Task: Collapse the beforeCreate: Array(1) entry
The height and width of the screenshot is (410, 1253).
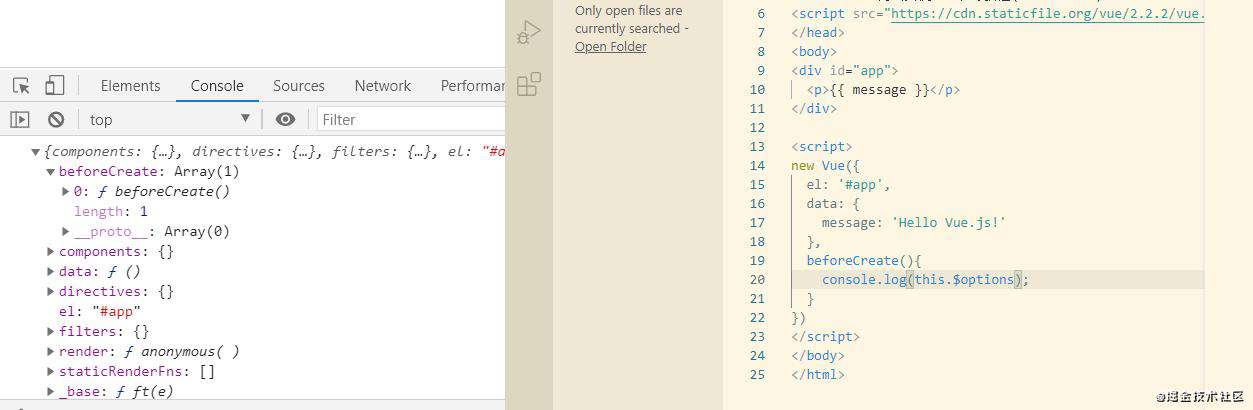Action: coord(51,172)
